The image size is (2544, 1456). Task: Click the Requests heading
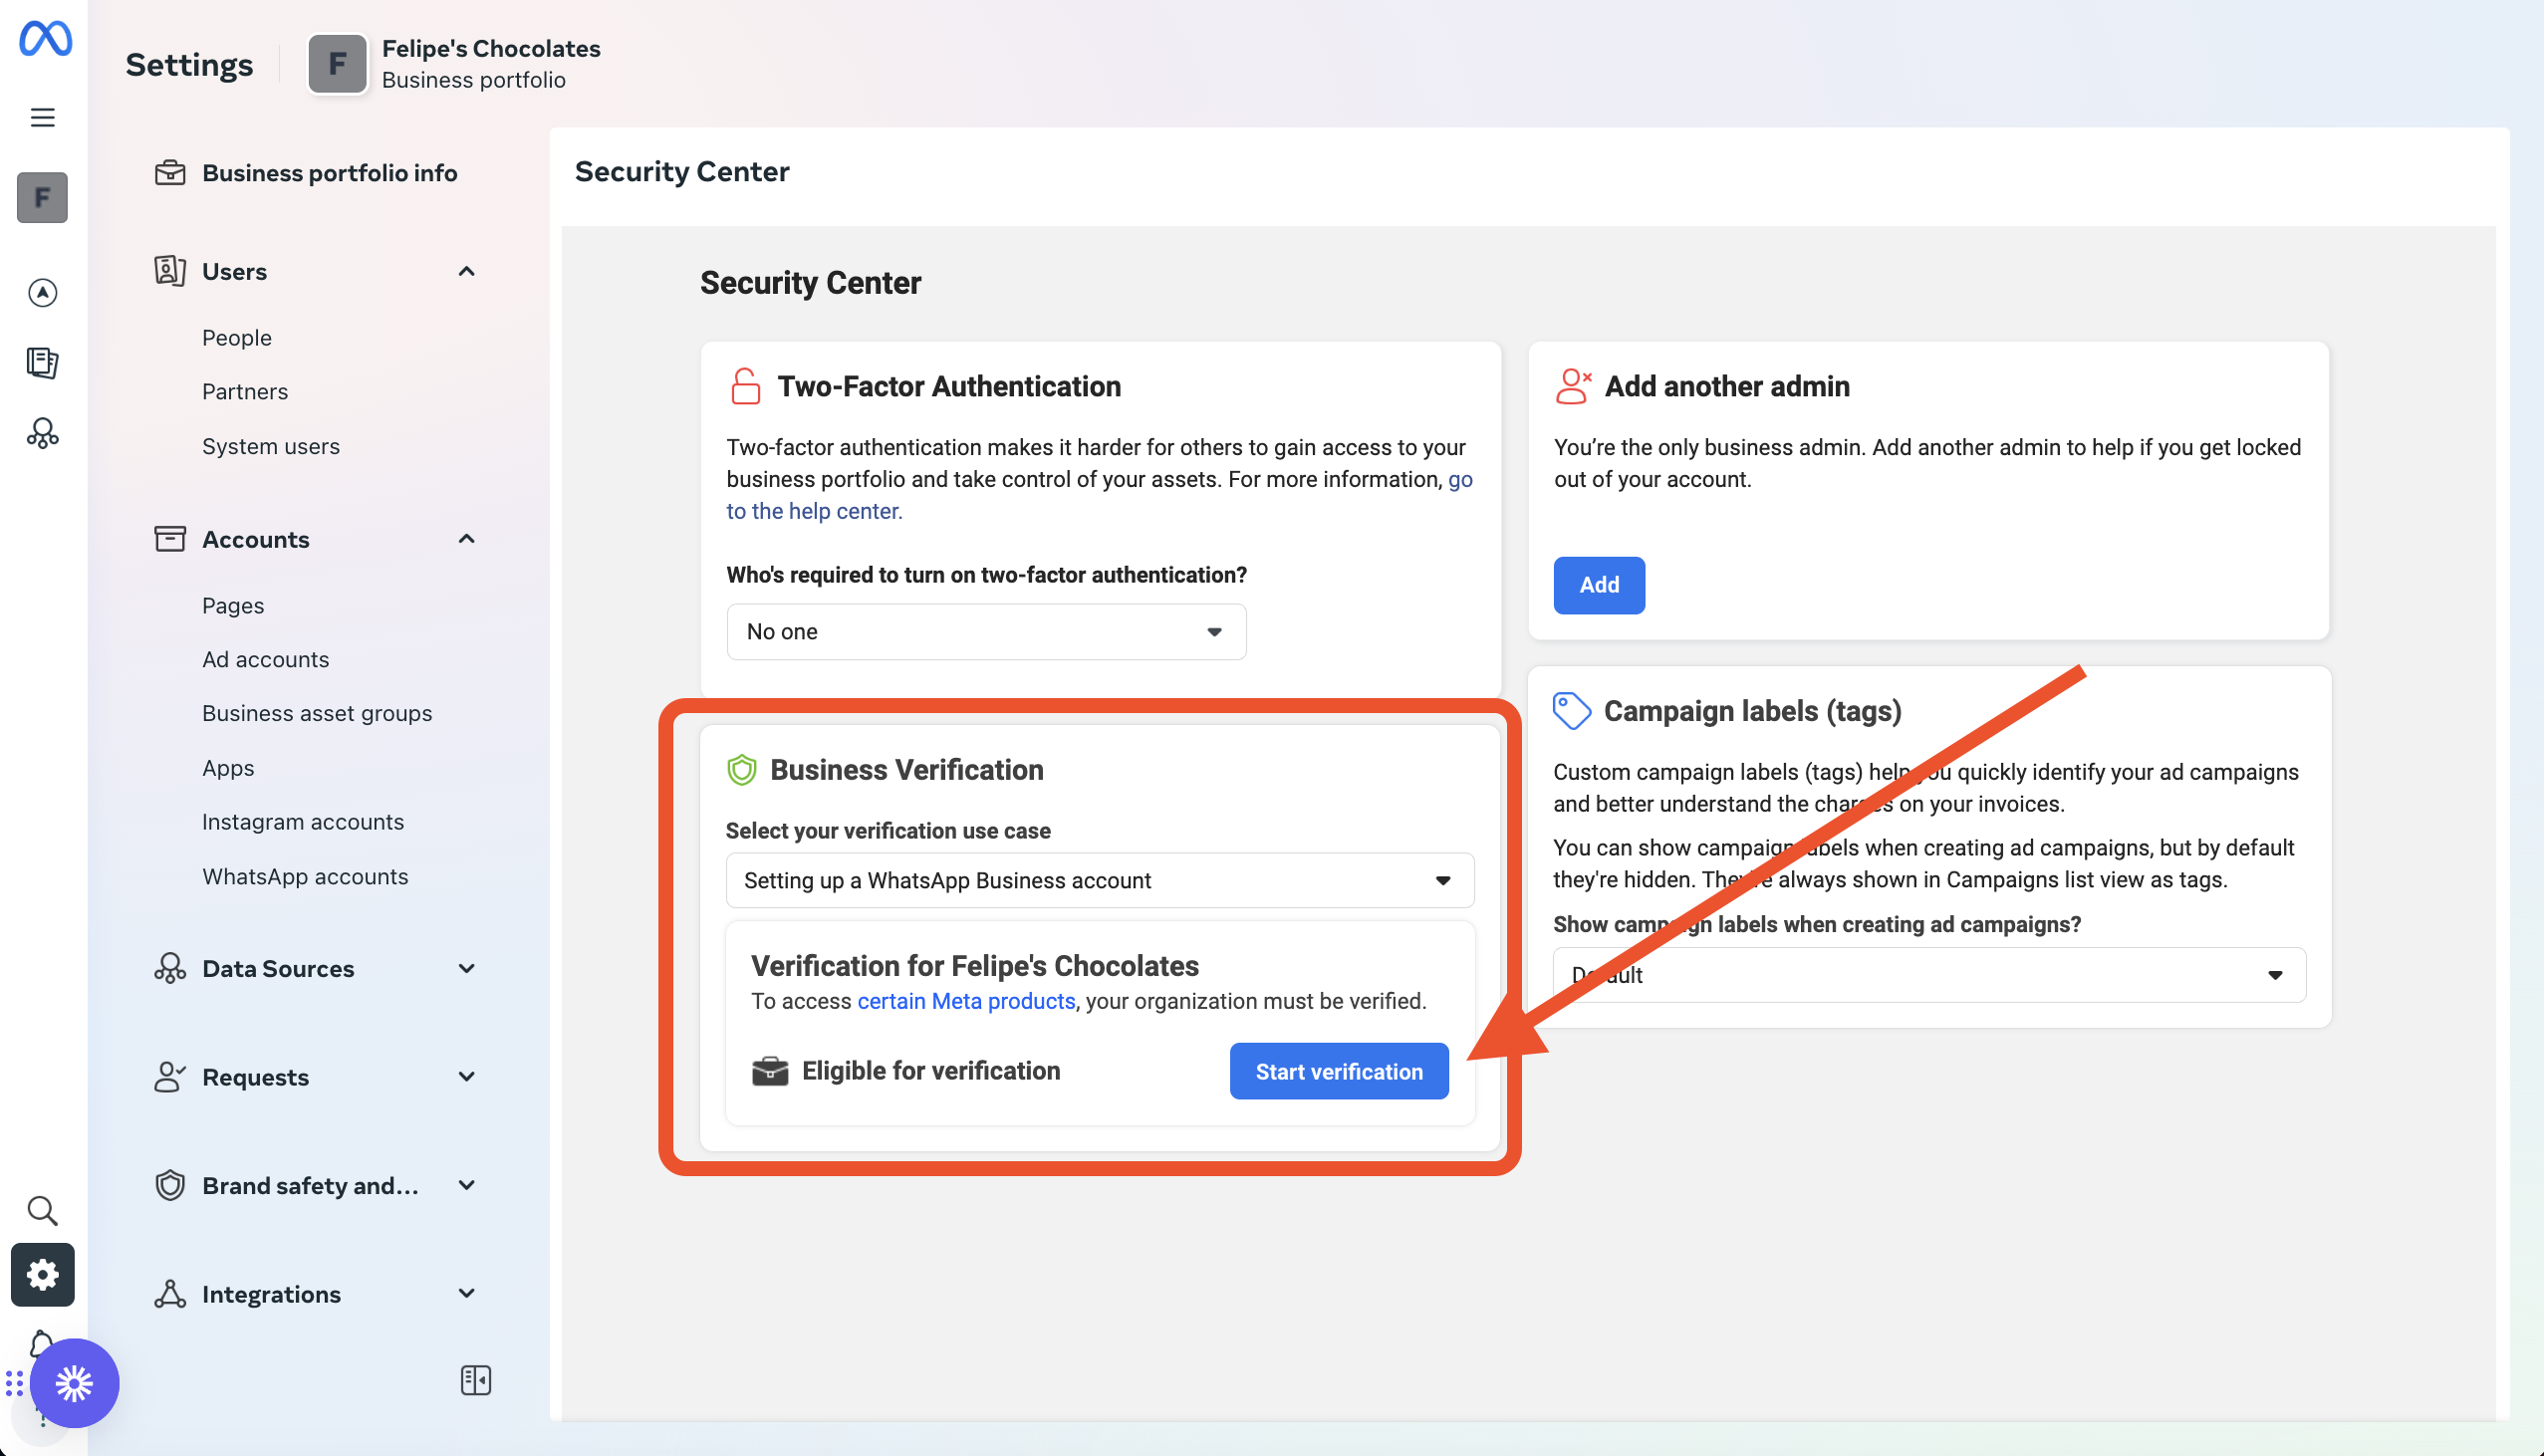coord(256,1077)
